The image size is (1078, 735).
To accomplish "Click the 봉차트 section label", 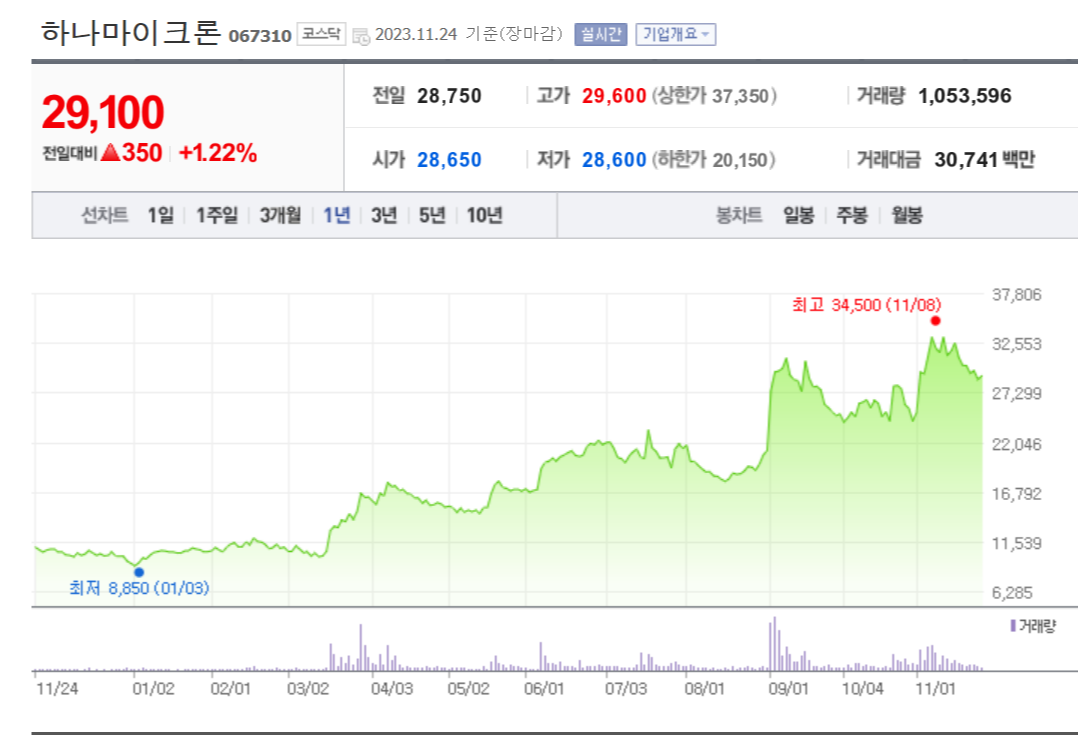I will tap(739, 216).
